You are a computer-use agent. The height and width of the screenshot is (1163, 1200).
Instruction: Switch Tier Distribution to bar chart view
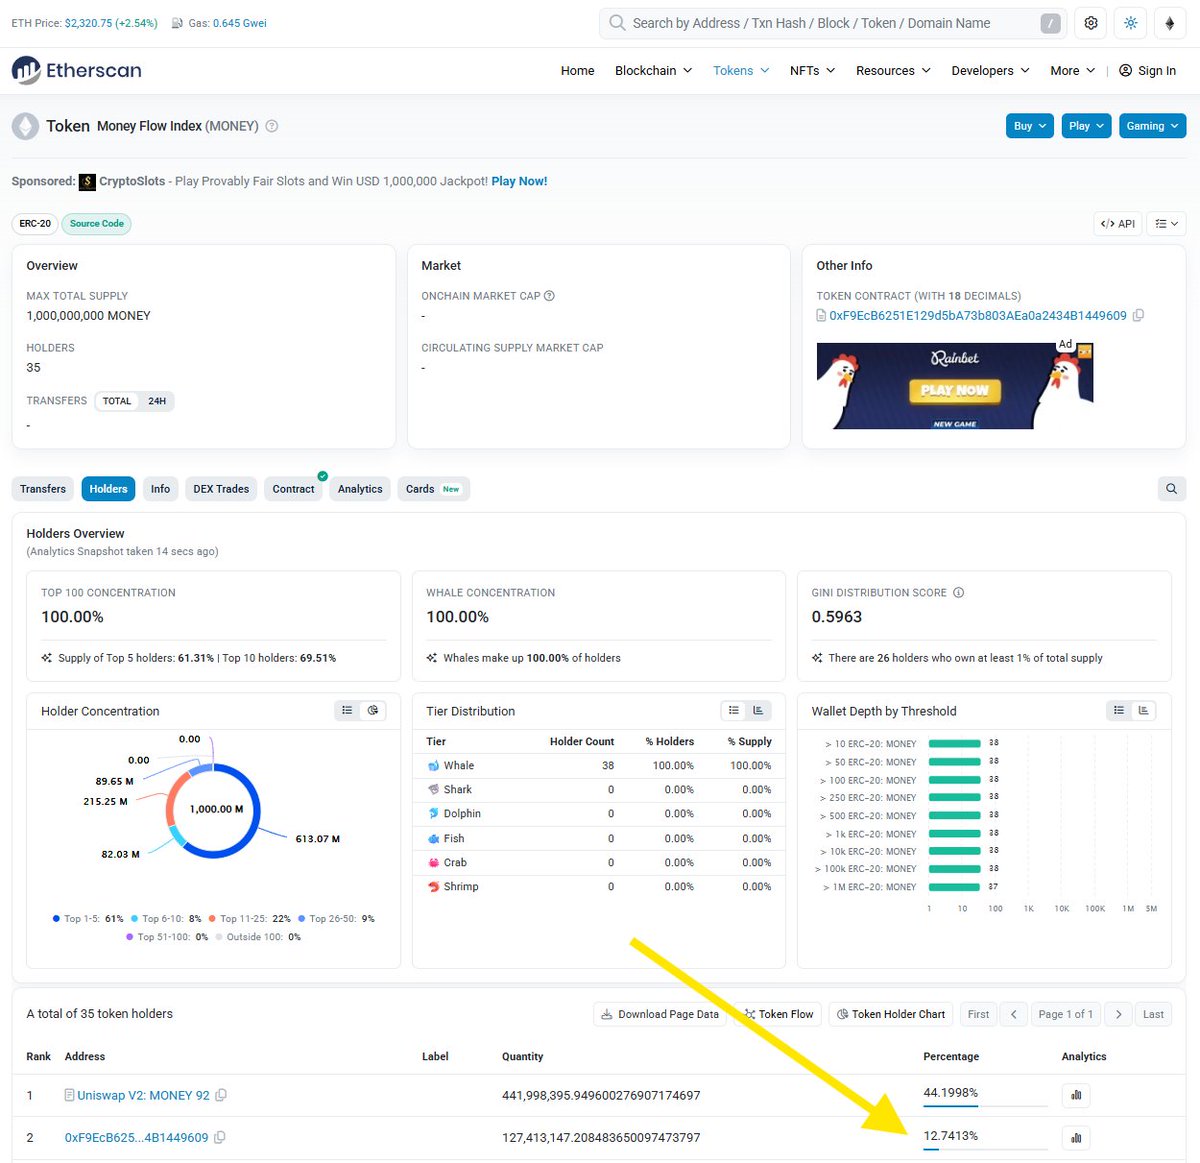[759, 710]
